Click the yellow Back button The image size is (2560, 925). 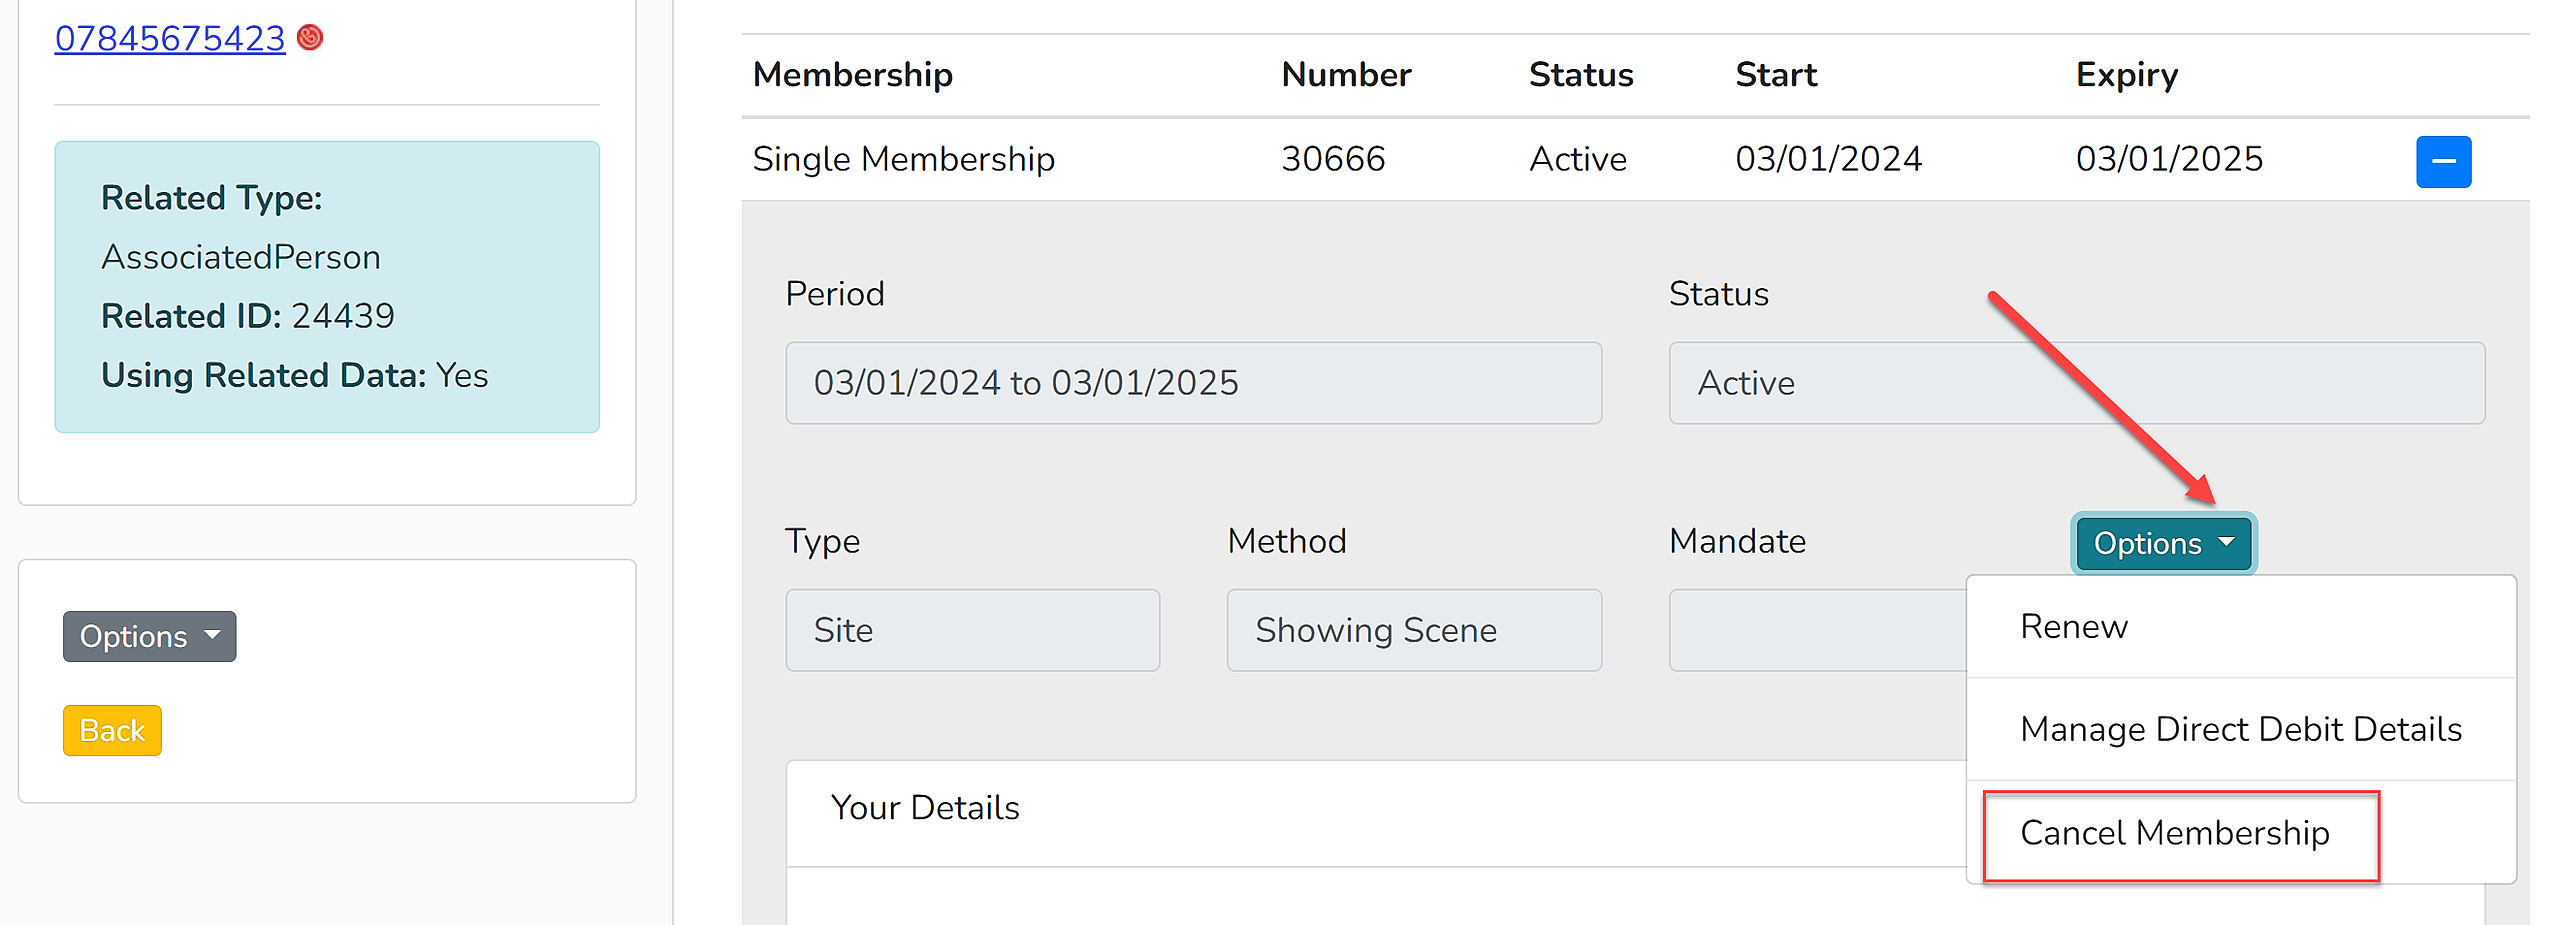[112, 730]
